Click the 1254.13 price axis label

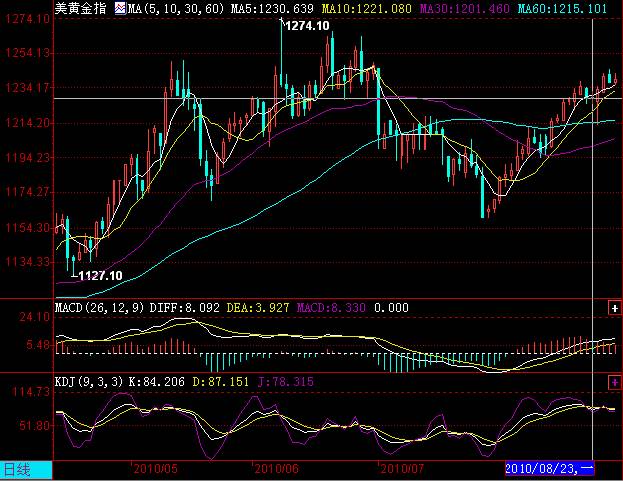[28, 53]
